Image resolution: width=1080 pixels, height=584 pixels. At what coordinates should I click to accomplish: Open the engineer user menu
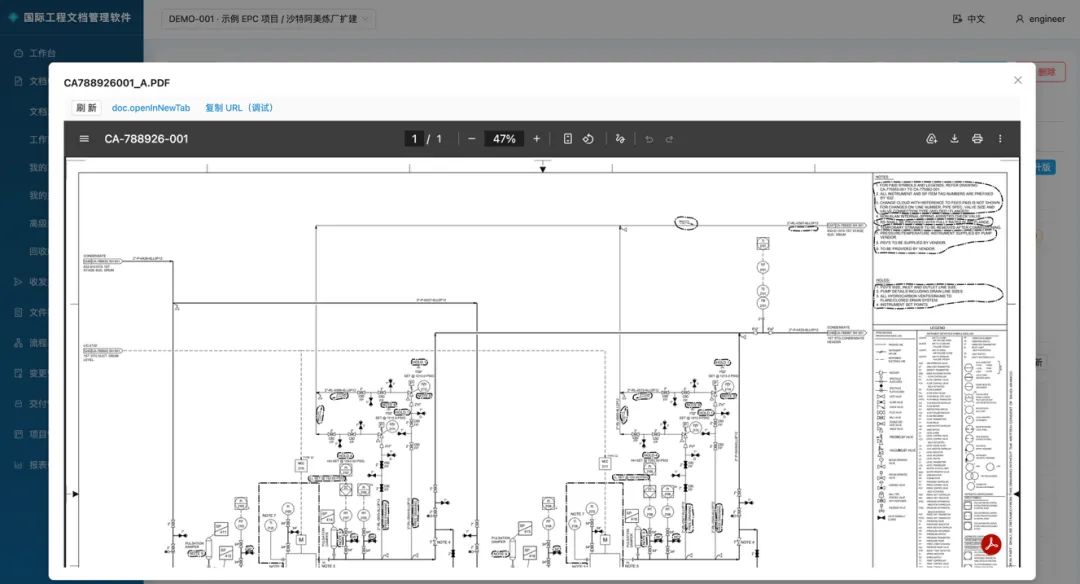coord(1040,19)
